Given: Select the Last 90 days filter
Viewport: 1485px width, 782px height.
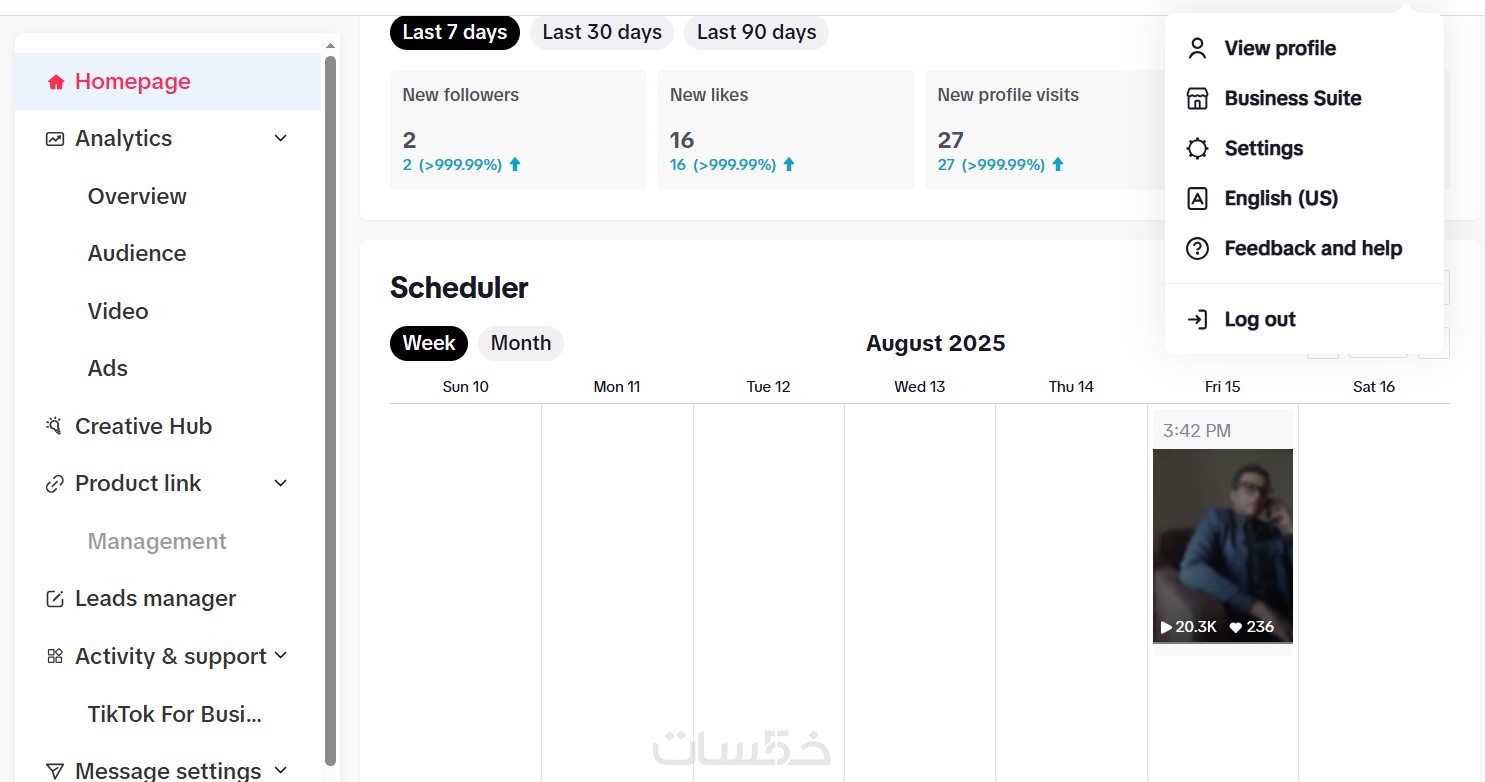Looking at the screenshot, I should point(756,32).
